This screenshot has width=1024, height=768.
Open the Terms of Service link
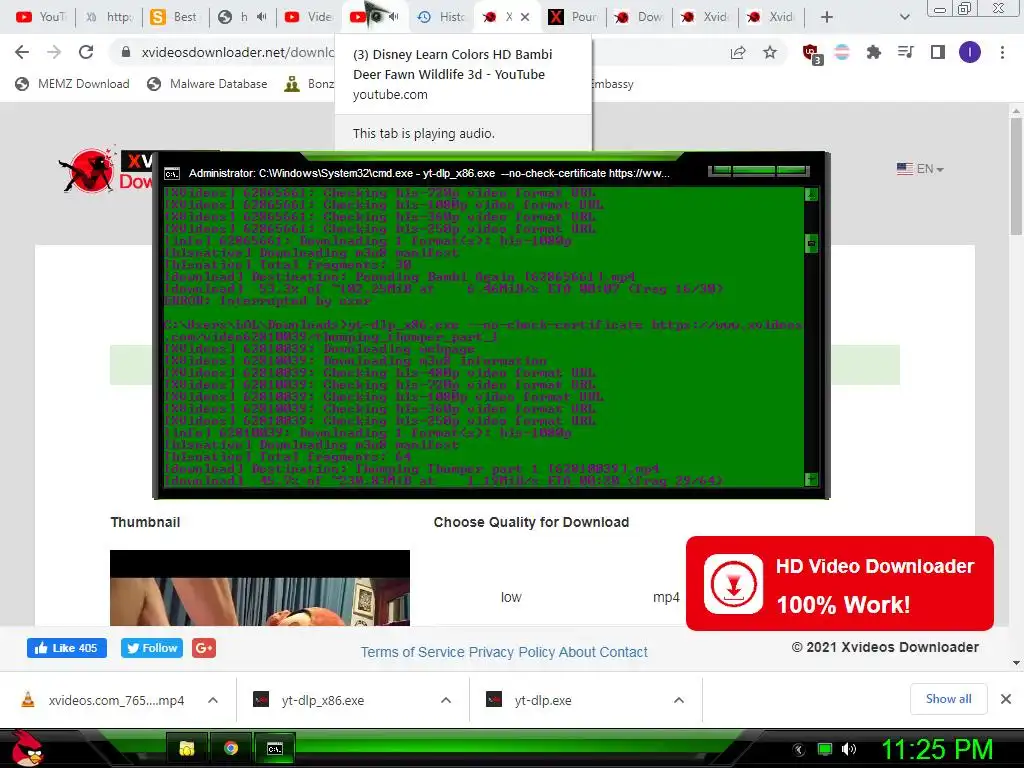tap(413, 652)
